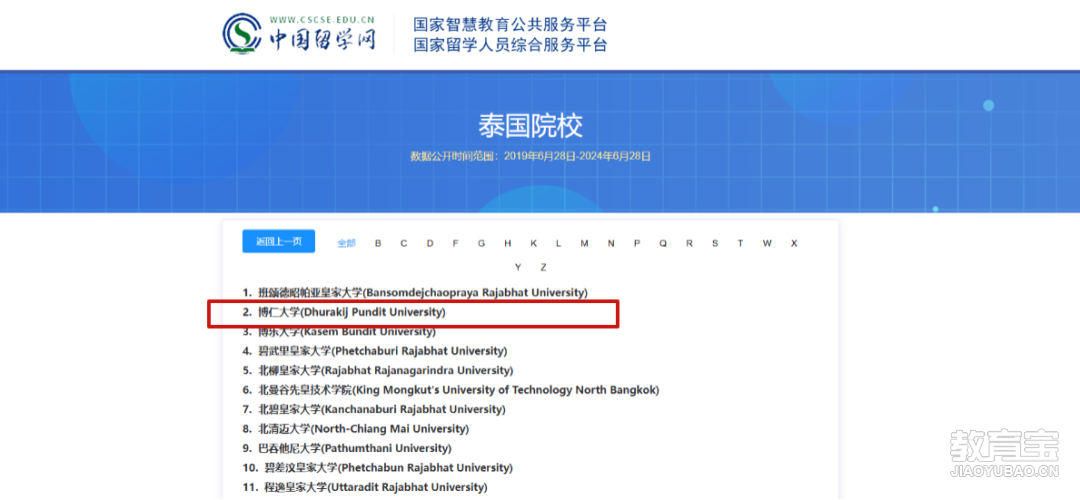Filter universities by letter G
Screen dimensions: 1080x500
(481, 243)
